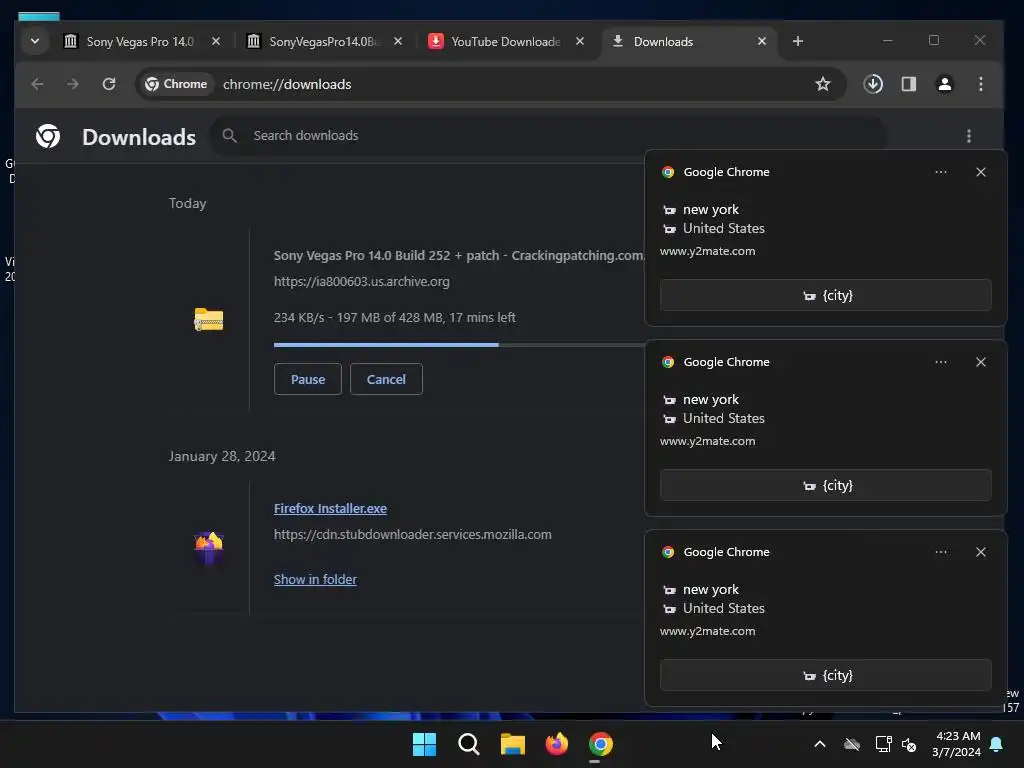Show Firefox Installer in folder
The height and width of the screenshot is (768, 1024).
point(315,579)
